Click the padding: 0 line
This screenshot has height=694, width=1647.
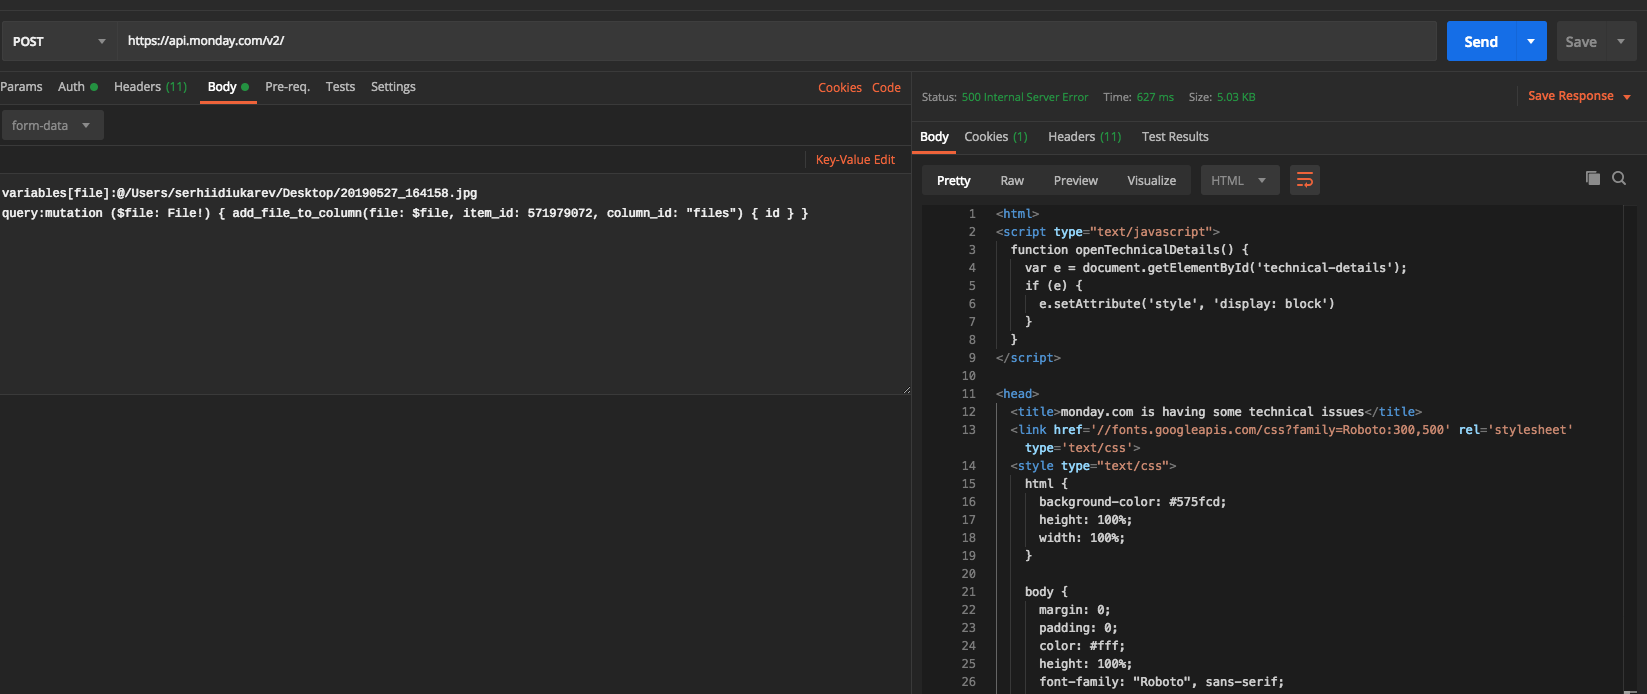pyautogui.click(x=1078, y=627)
